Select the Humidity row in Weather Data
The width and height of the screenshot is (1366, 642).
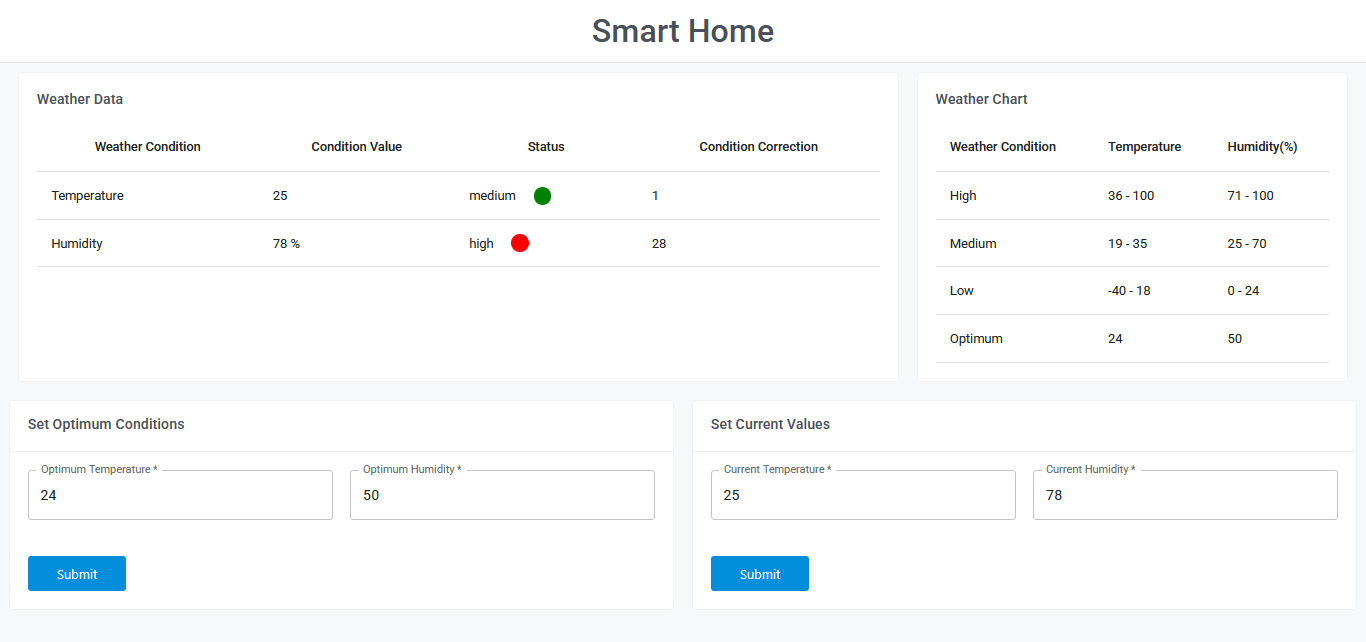tap(77, 243)
